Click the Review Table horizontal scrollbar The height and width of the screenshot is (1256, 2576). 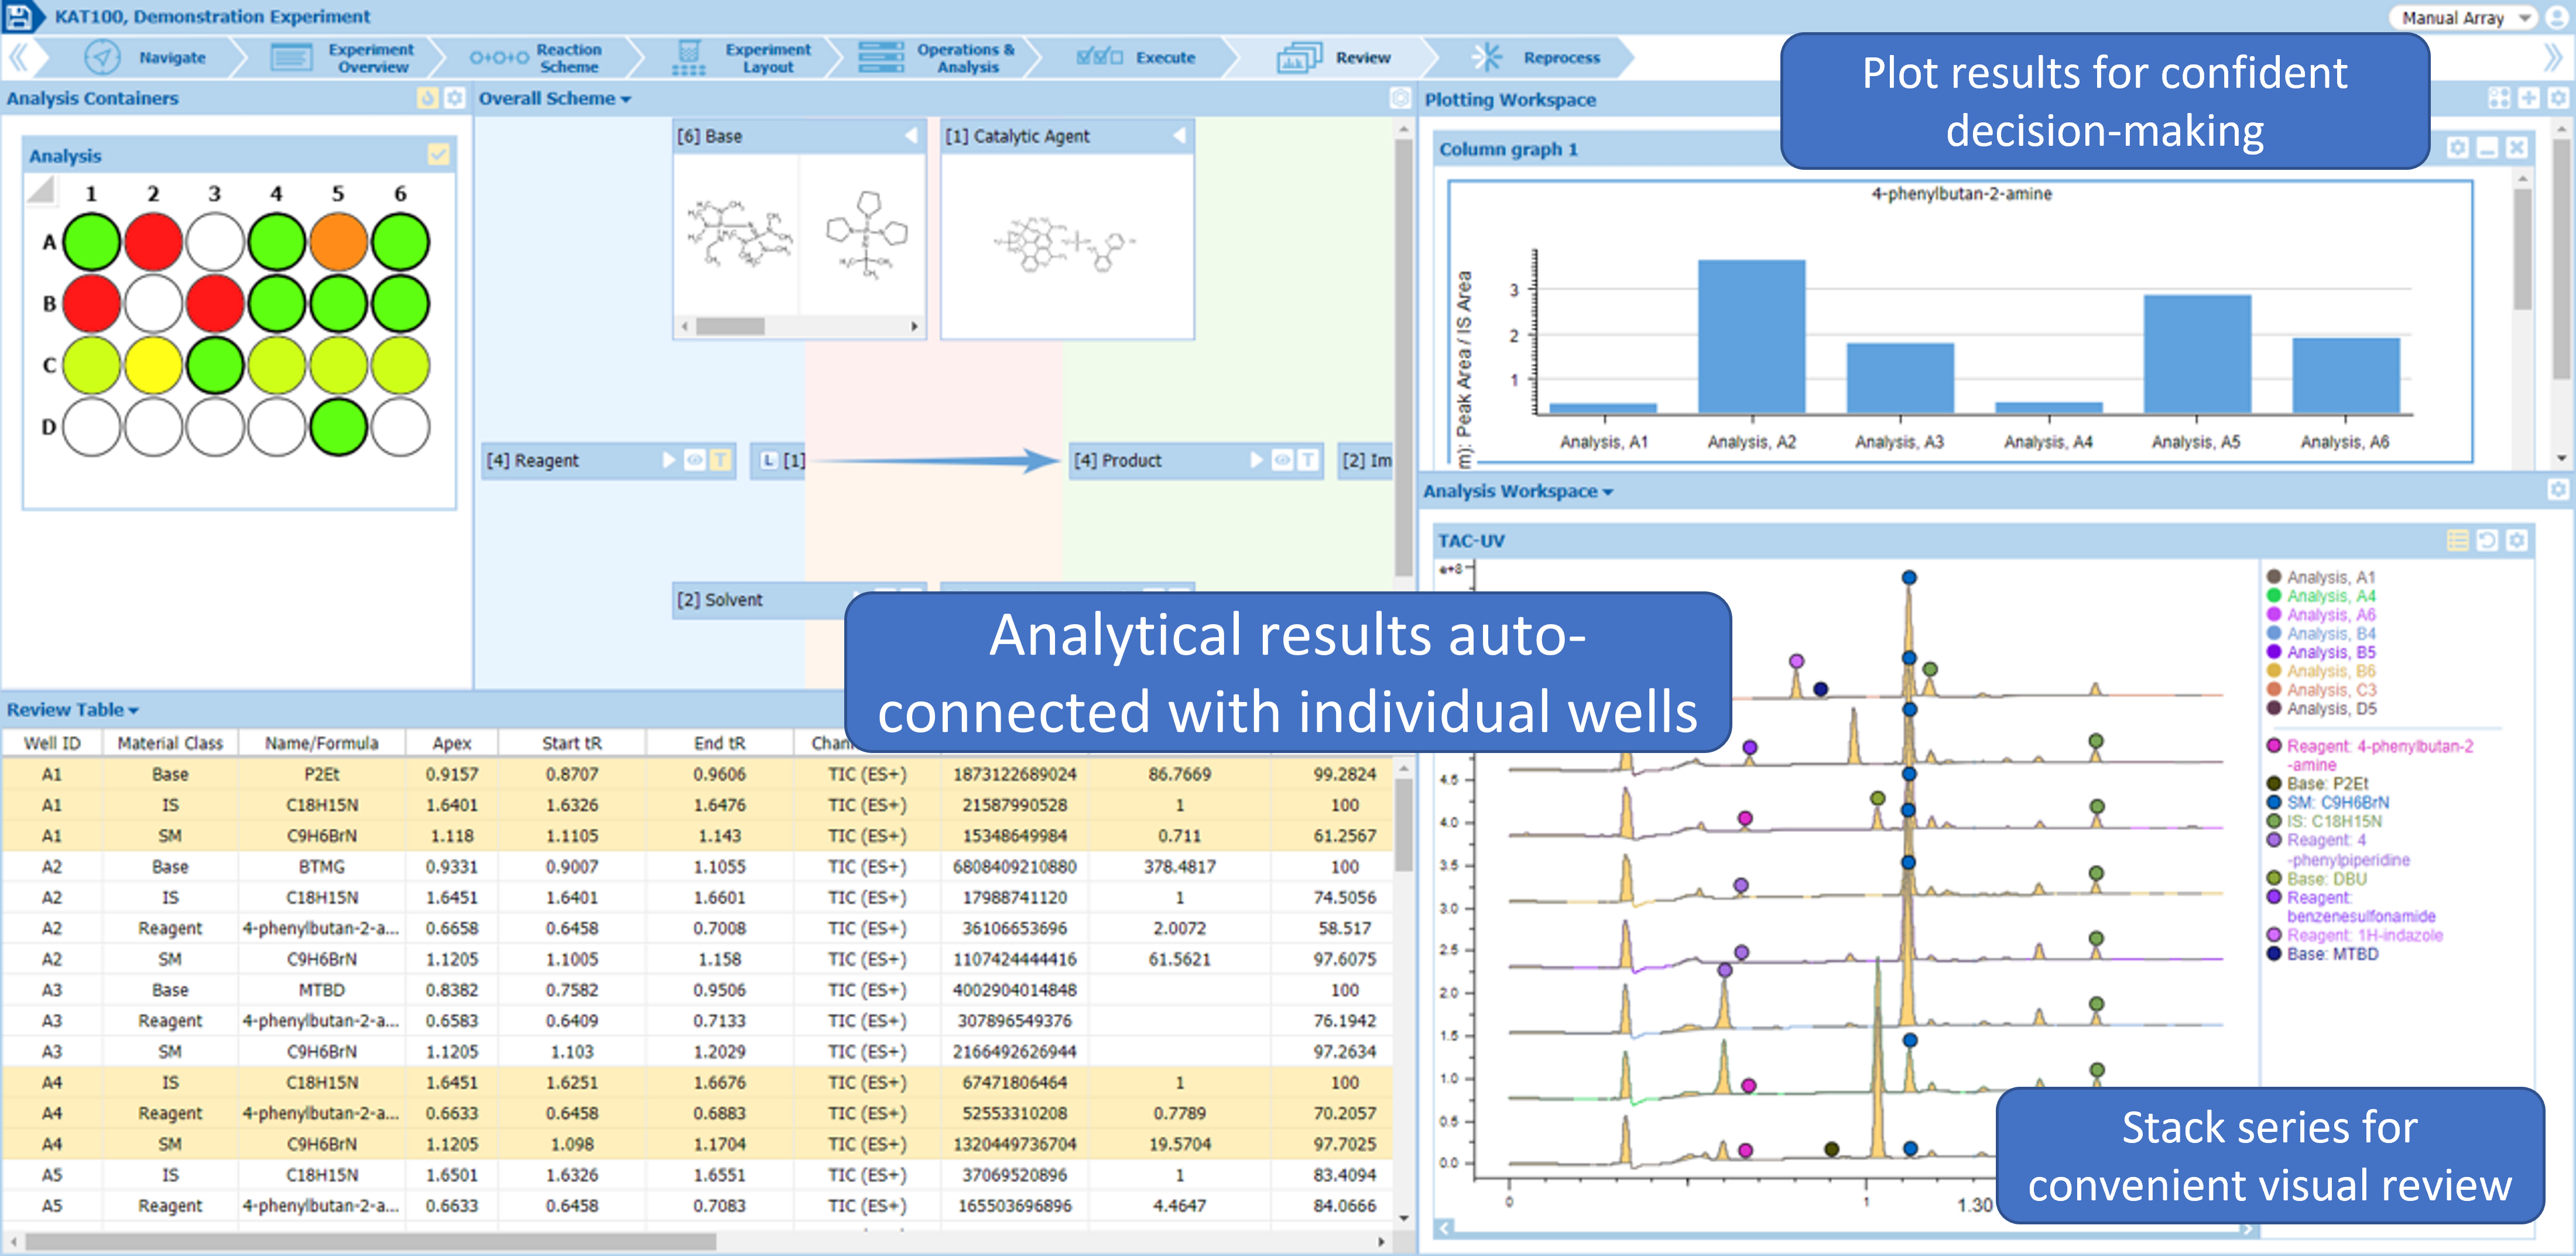370,1241
